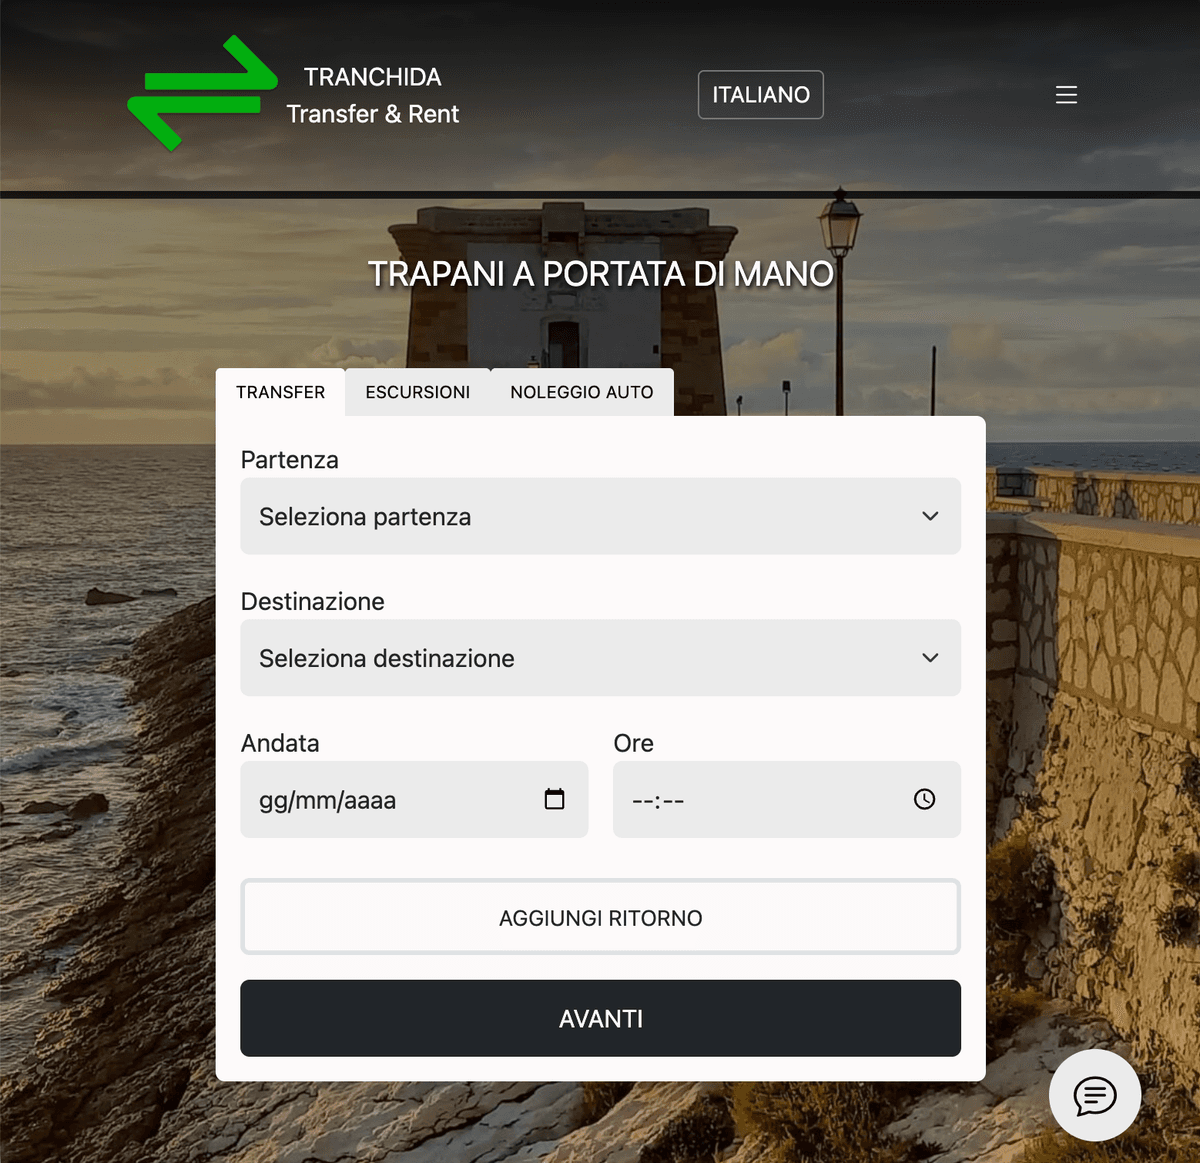This screenshot has width=1200, height=1163.
Task: Open the NOLEGGIO AUTO tab
Action: coord(580,391)
